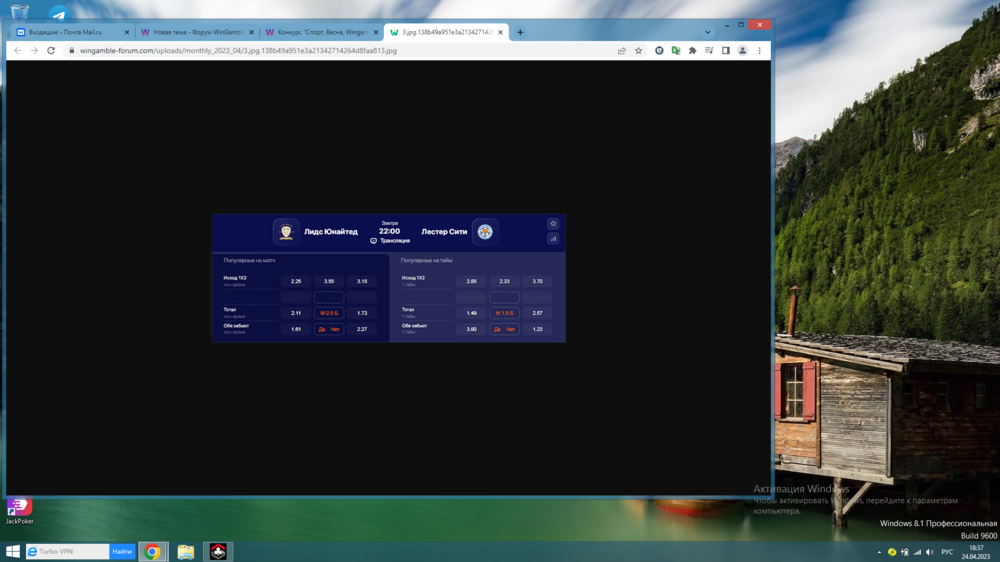This screenshot has width=1000, height=562.
Task: Open Chrome from the taskbar
Action: (x=153, y=551)
